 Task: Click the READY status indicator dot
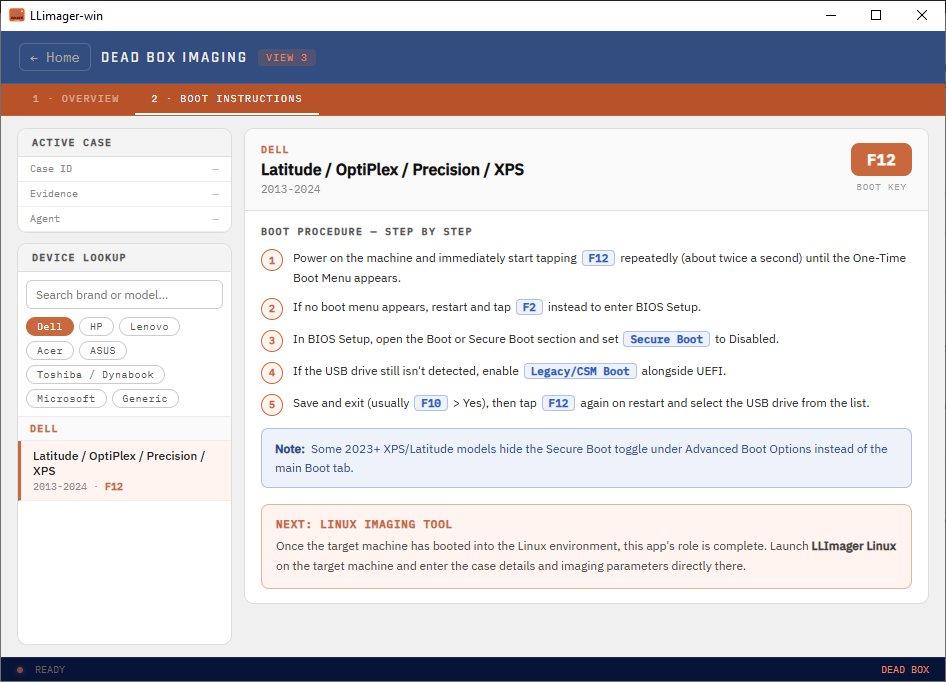20,670
